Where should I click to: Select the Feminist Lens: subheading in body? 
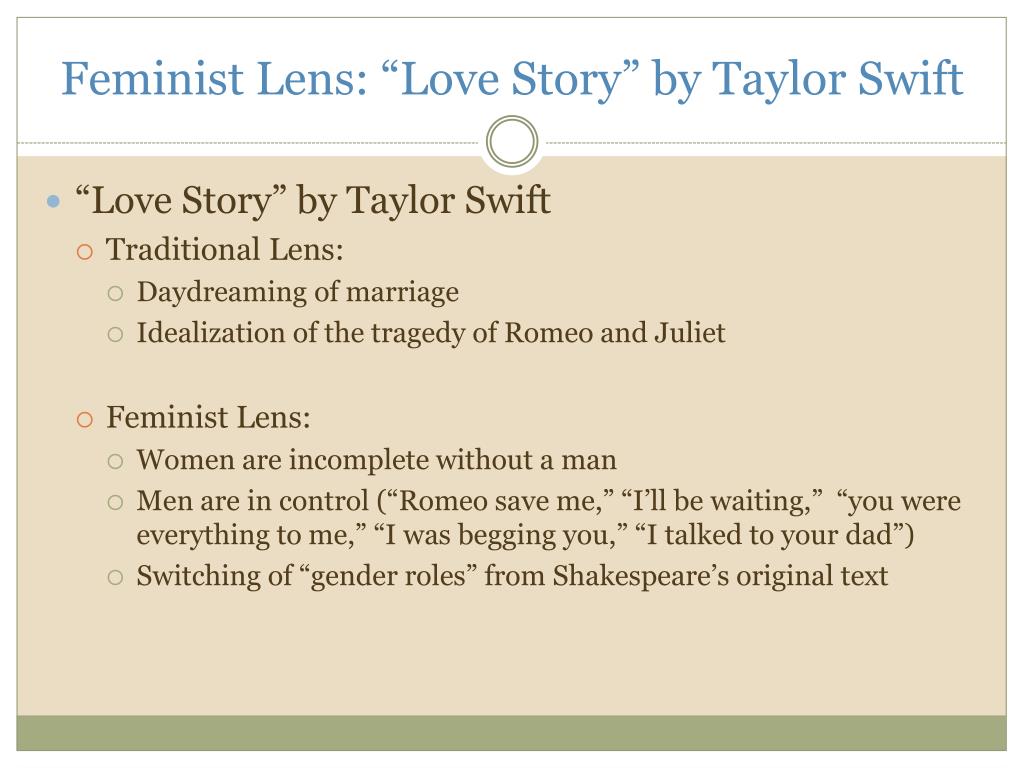click(x=208, y=417)
